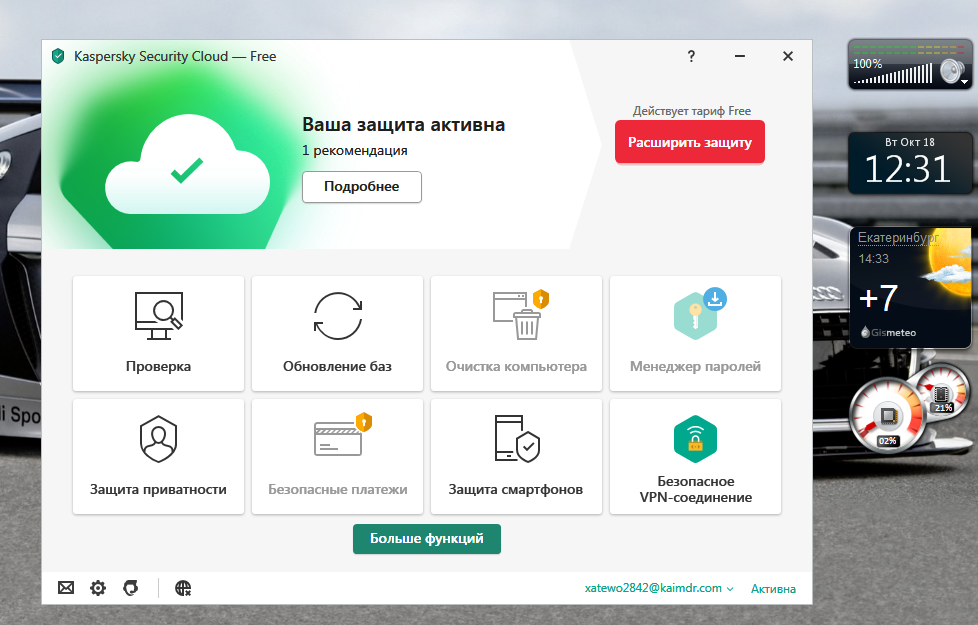This screenshot has width=978, height=625.
Task: Click the +7 temperature in weather gadget
Action: tap(878, 298)
